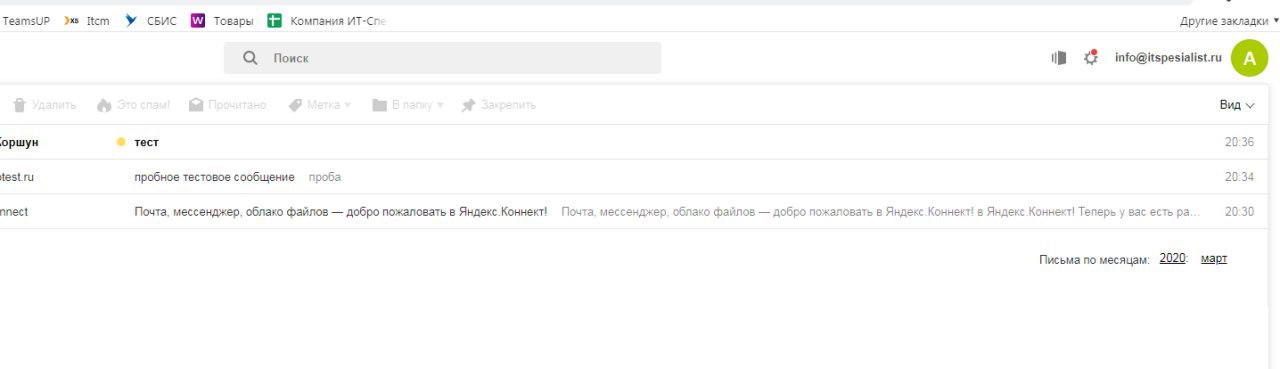The width and height of the screenshot is (1280, 369).
Task: Open the Itcm bookmark icon
Action: (71, 21)
